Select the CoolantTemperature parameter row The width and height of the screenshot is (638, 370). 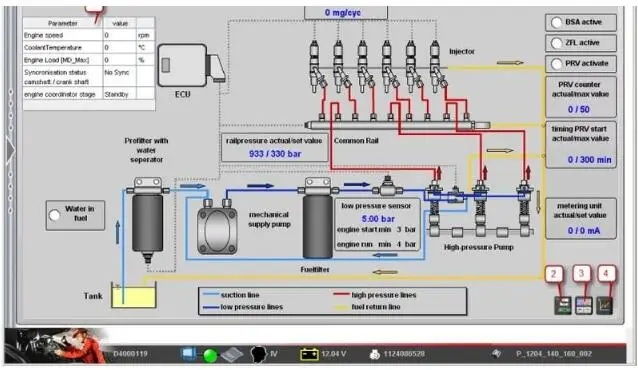[x=89, y=48]
